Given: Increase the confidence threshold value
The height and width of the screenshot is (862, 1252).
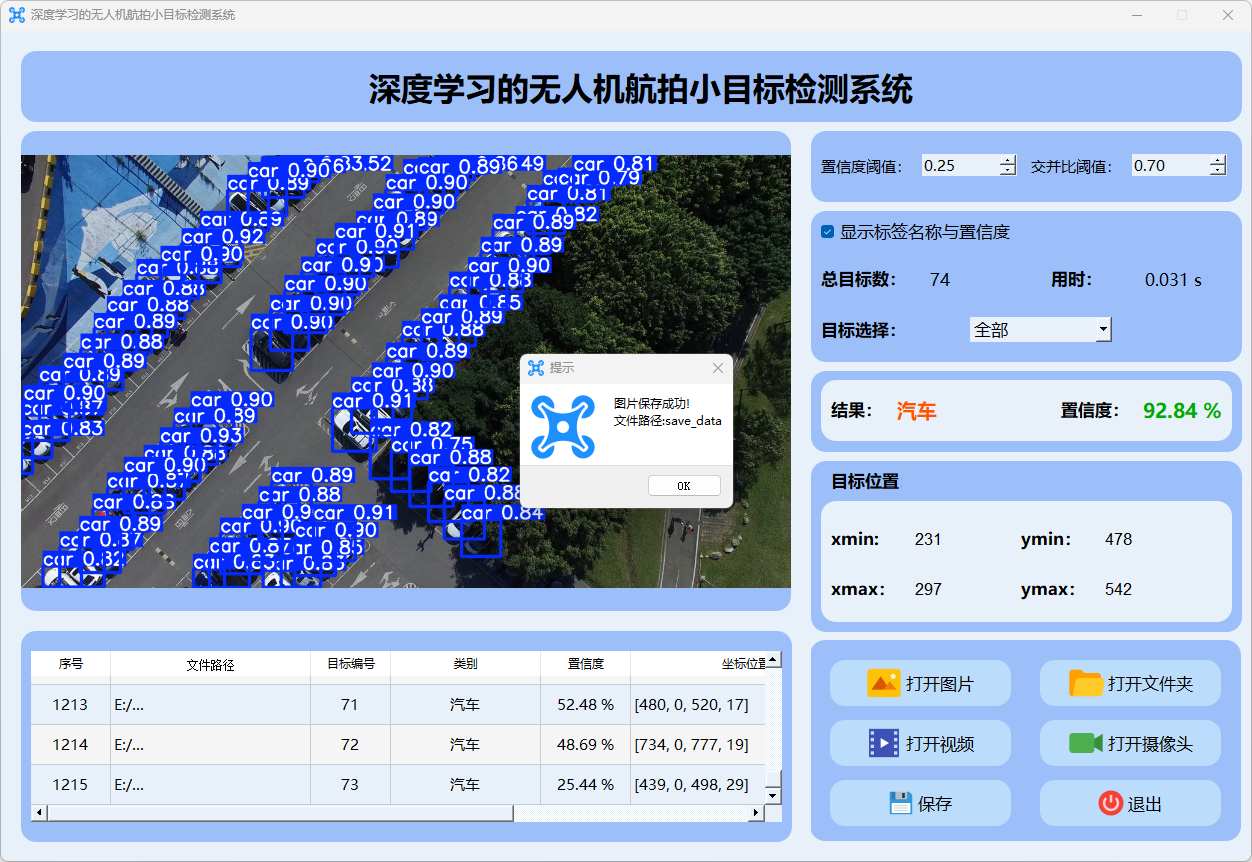Looking at the screenshot, I should coord(1007,161).
